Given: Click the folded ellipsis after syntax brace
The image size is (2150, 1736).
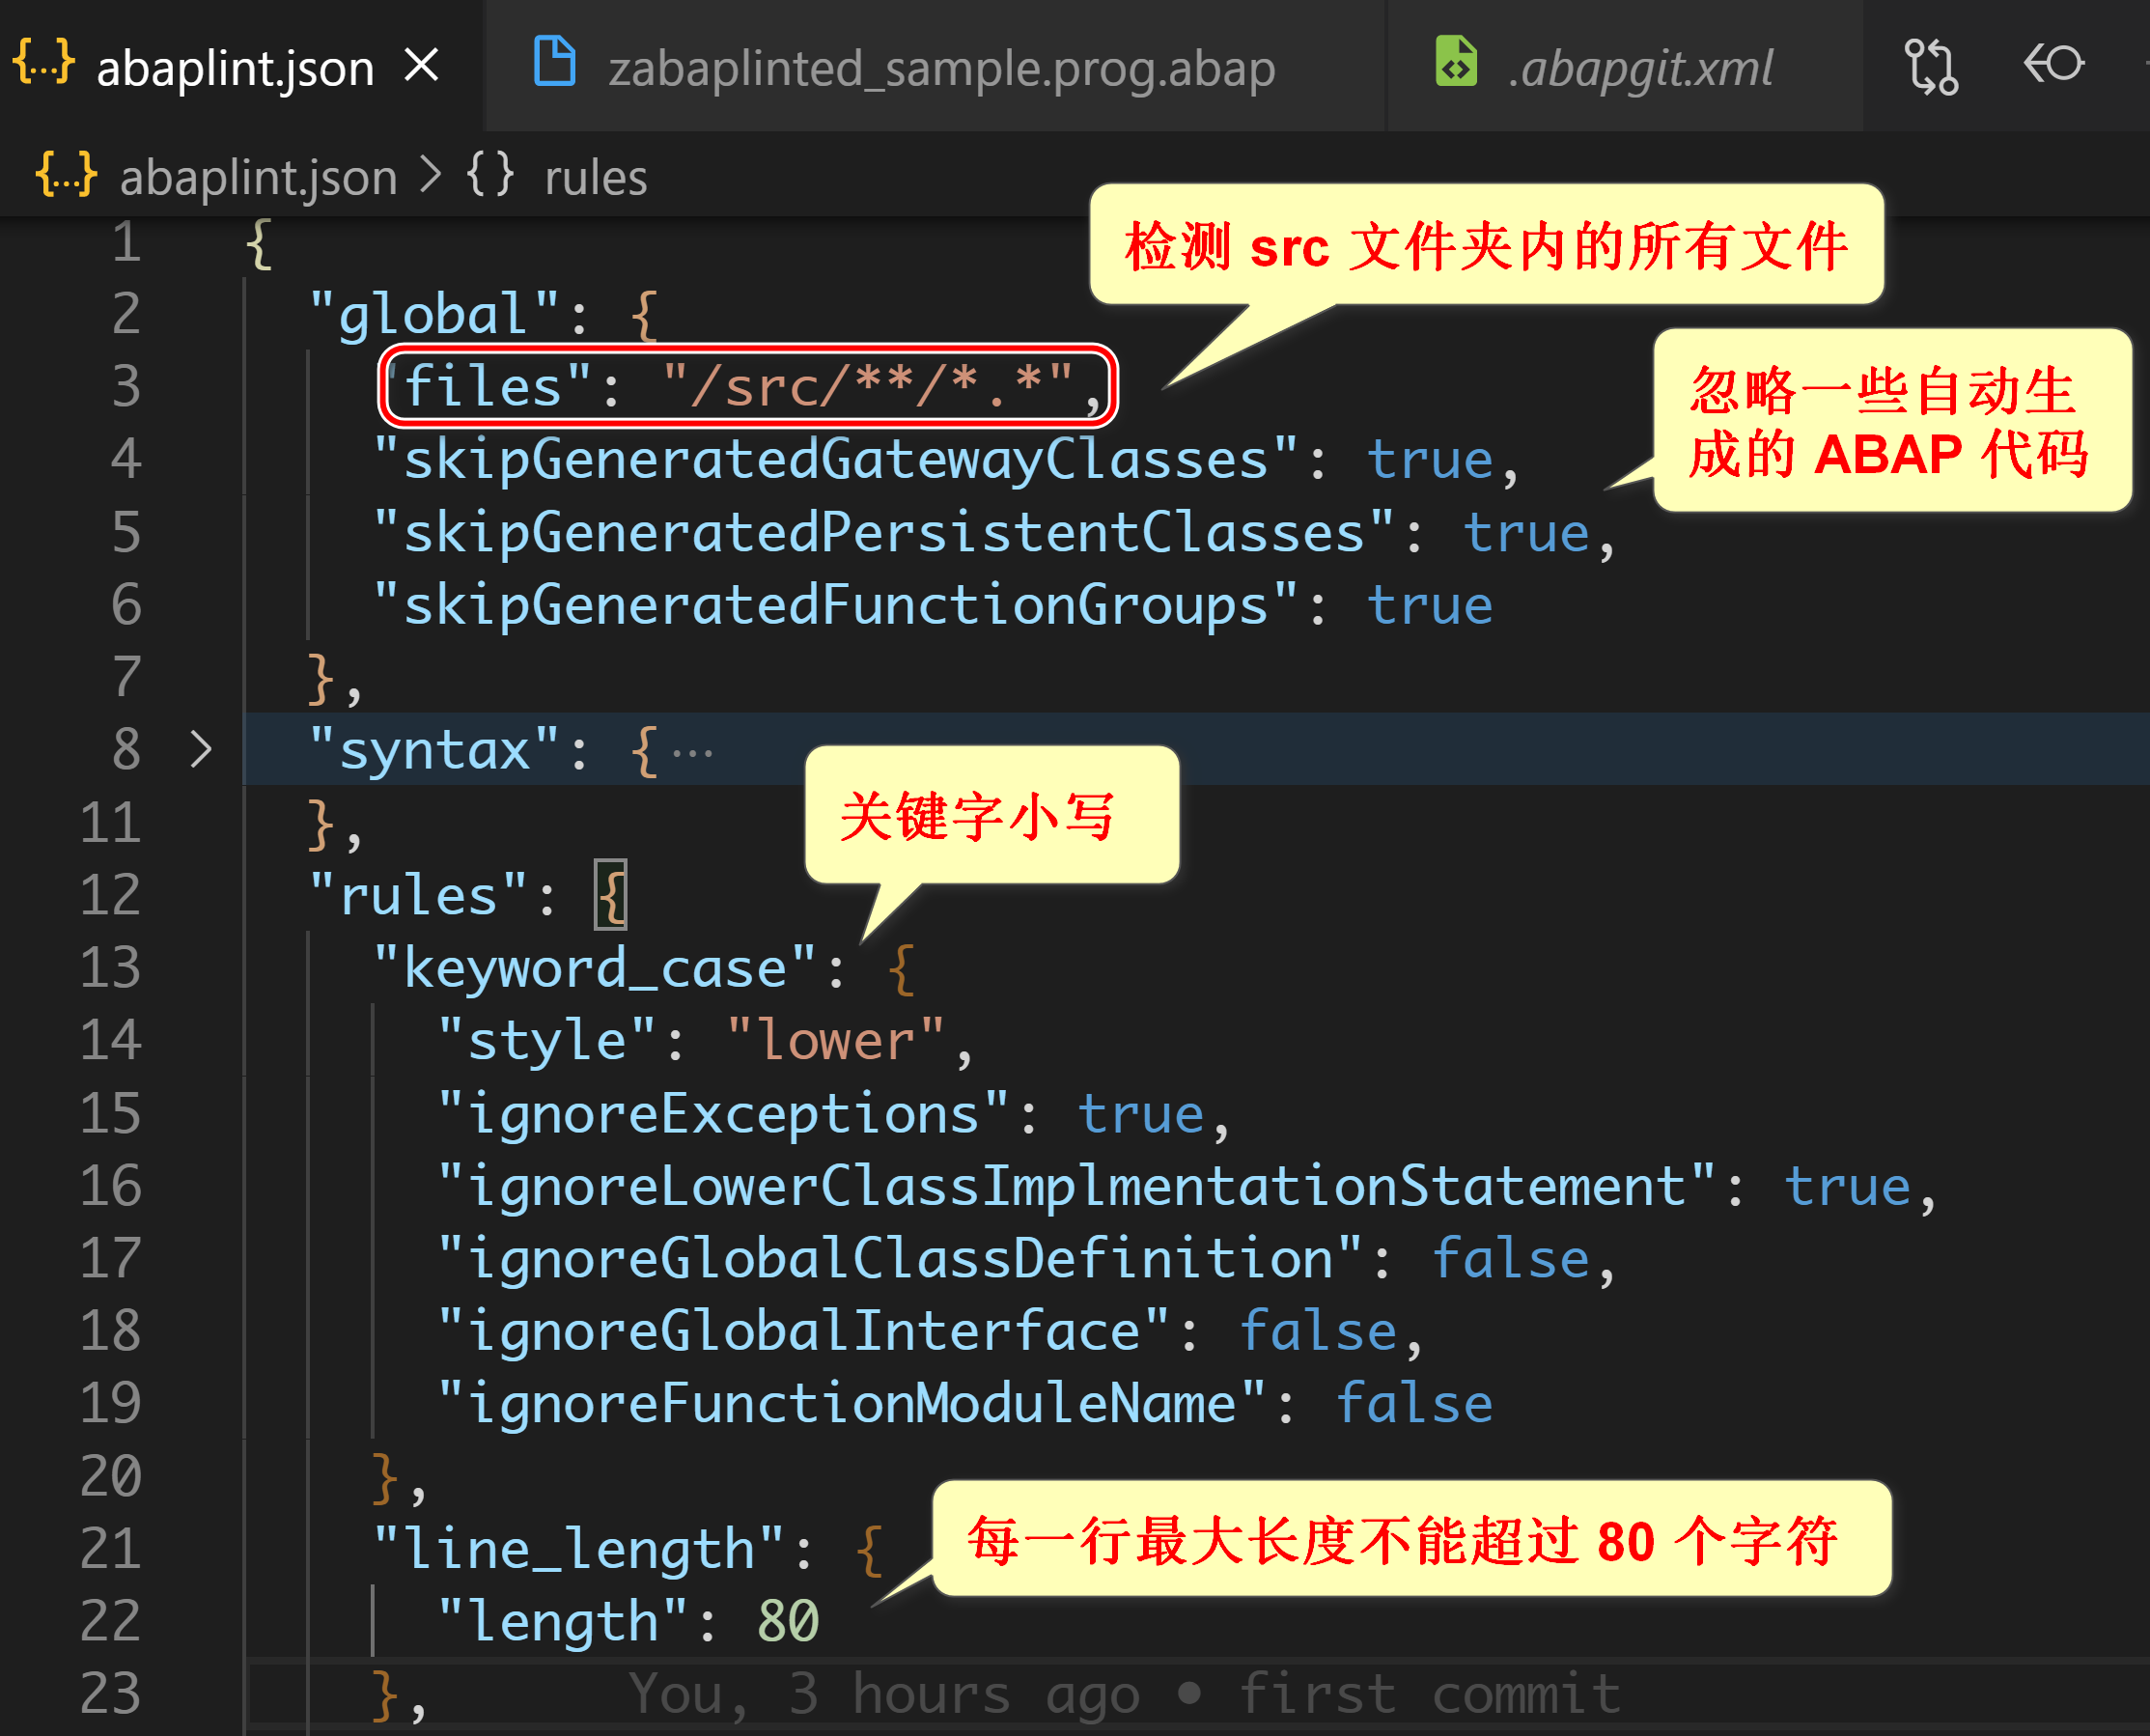Looking at the screenshot, I should 692,752.
